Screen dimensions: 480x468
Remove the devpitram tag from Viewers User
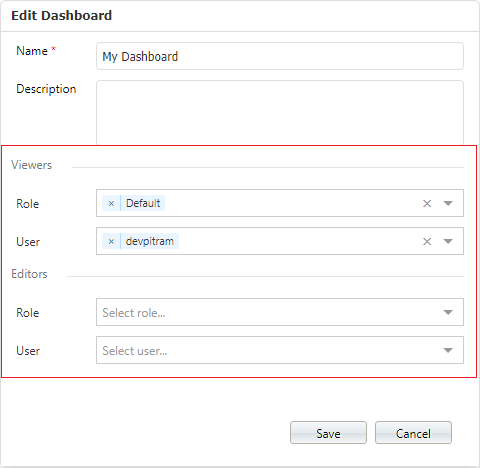point(111,241)
